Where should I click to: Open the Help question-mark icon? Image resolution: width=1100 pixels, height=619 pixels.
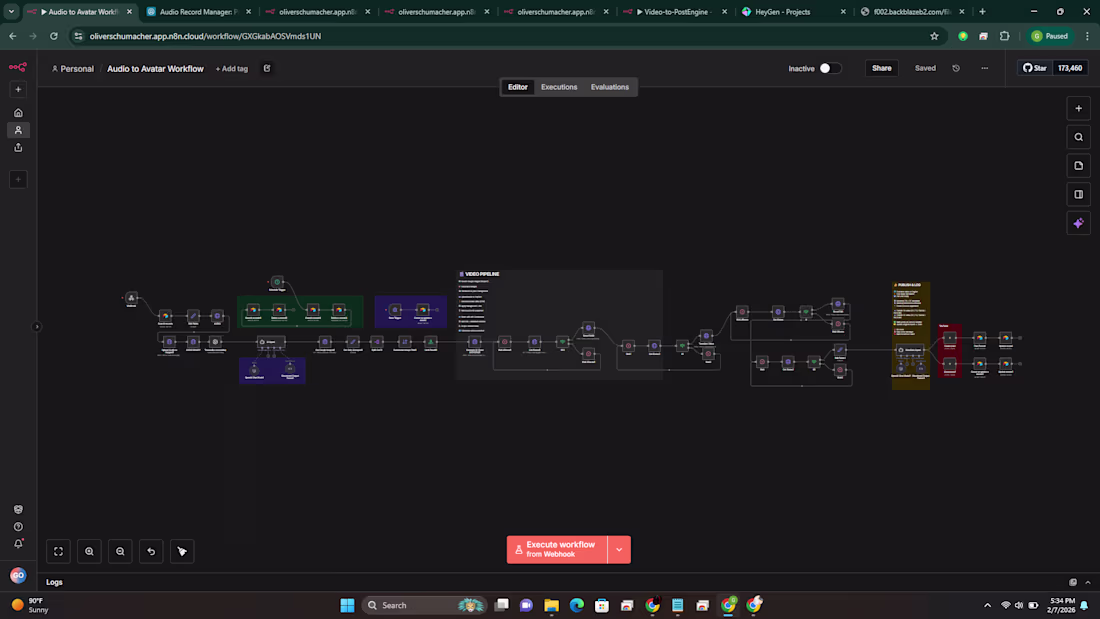(18, 526)
